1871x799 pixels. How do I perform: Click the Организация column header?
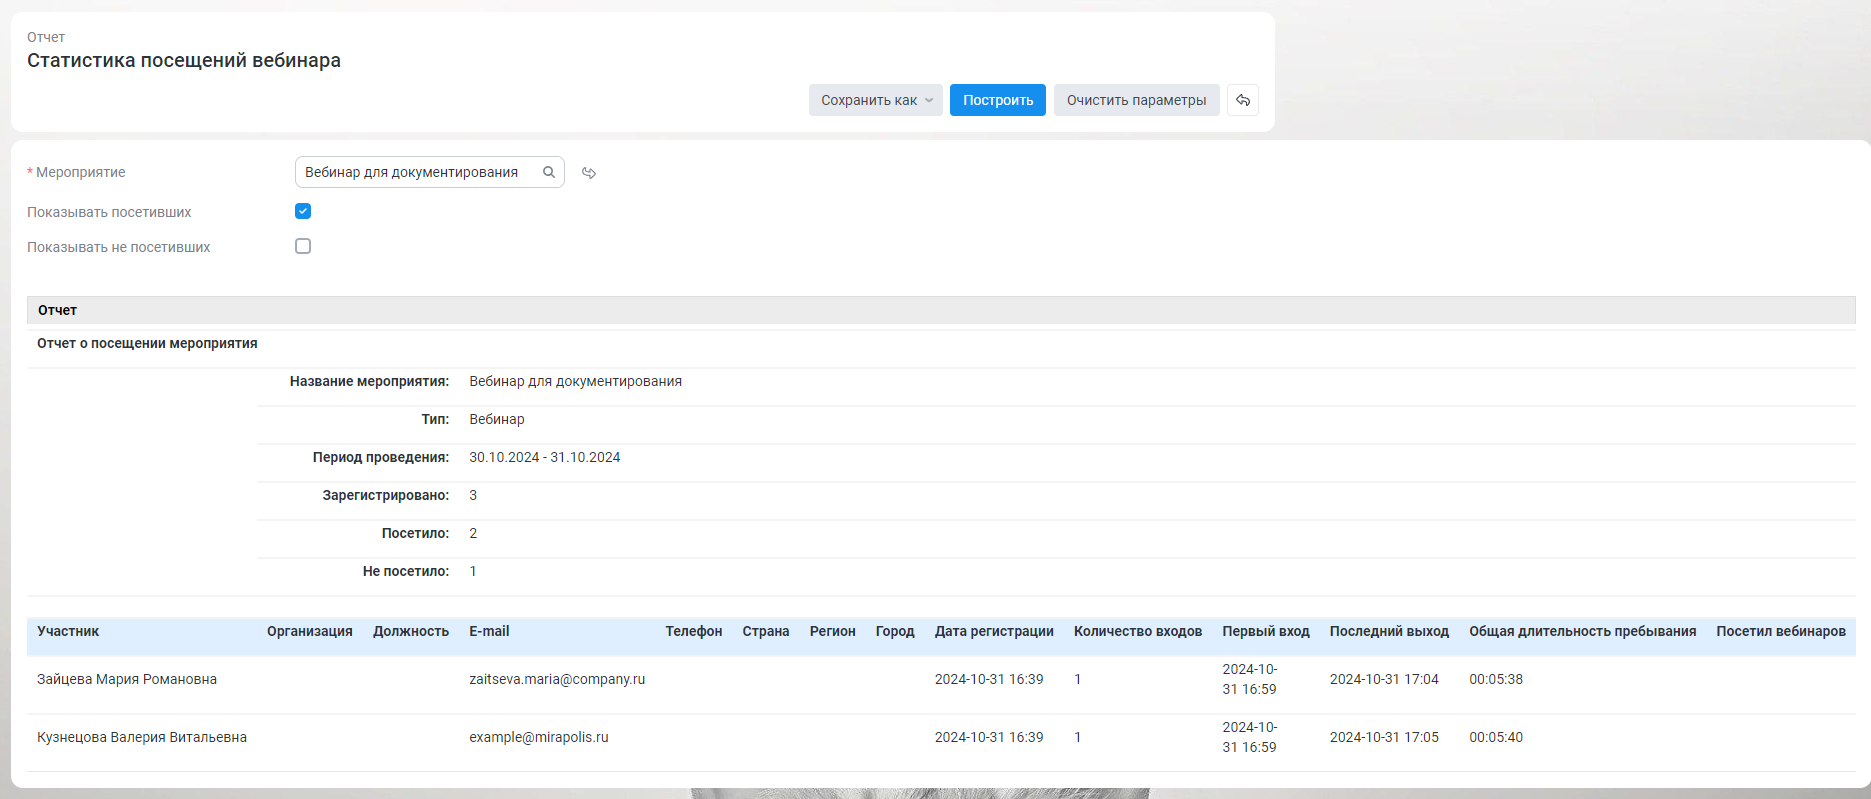click(310, 631)
